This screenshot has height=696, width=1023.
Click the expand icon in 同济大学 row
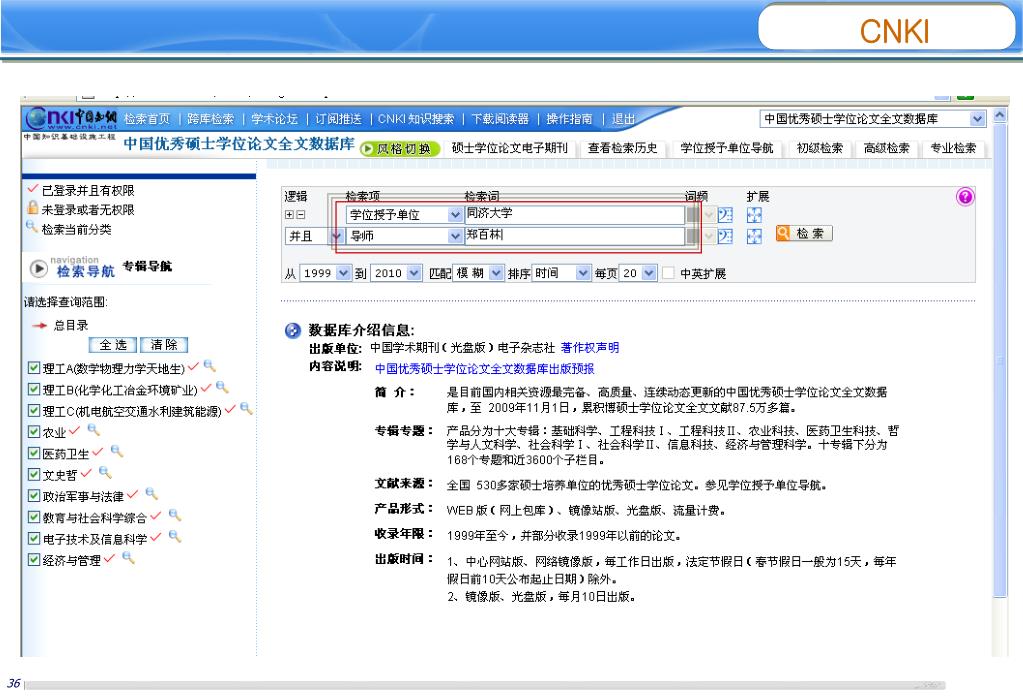[x=754, y=215]
